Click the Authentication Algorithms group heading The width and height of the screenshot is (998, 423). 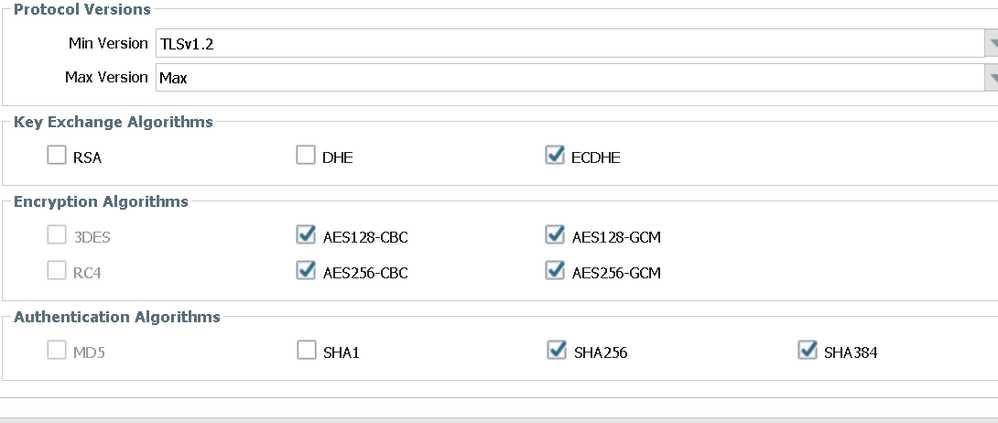[116, 317]
